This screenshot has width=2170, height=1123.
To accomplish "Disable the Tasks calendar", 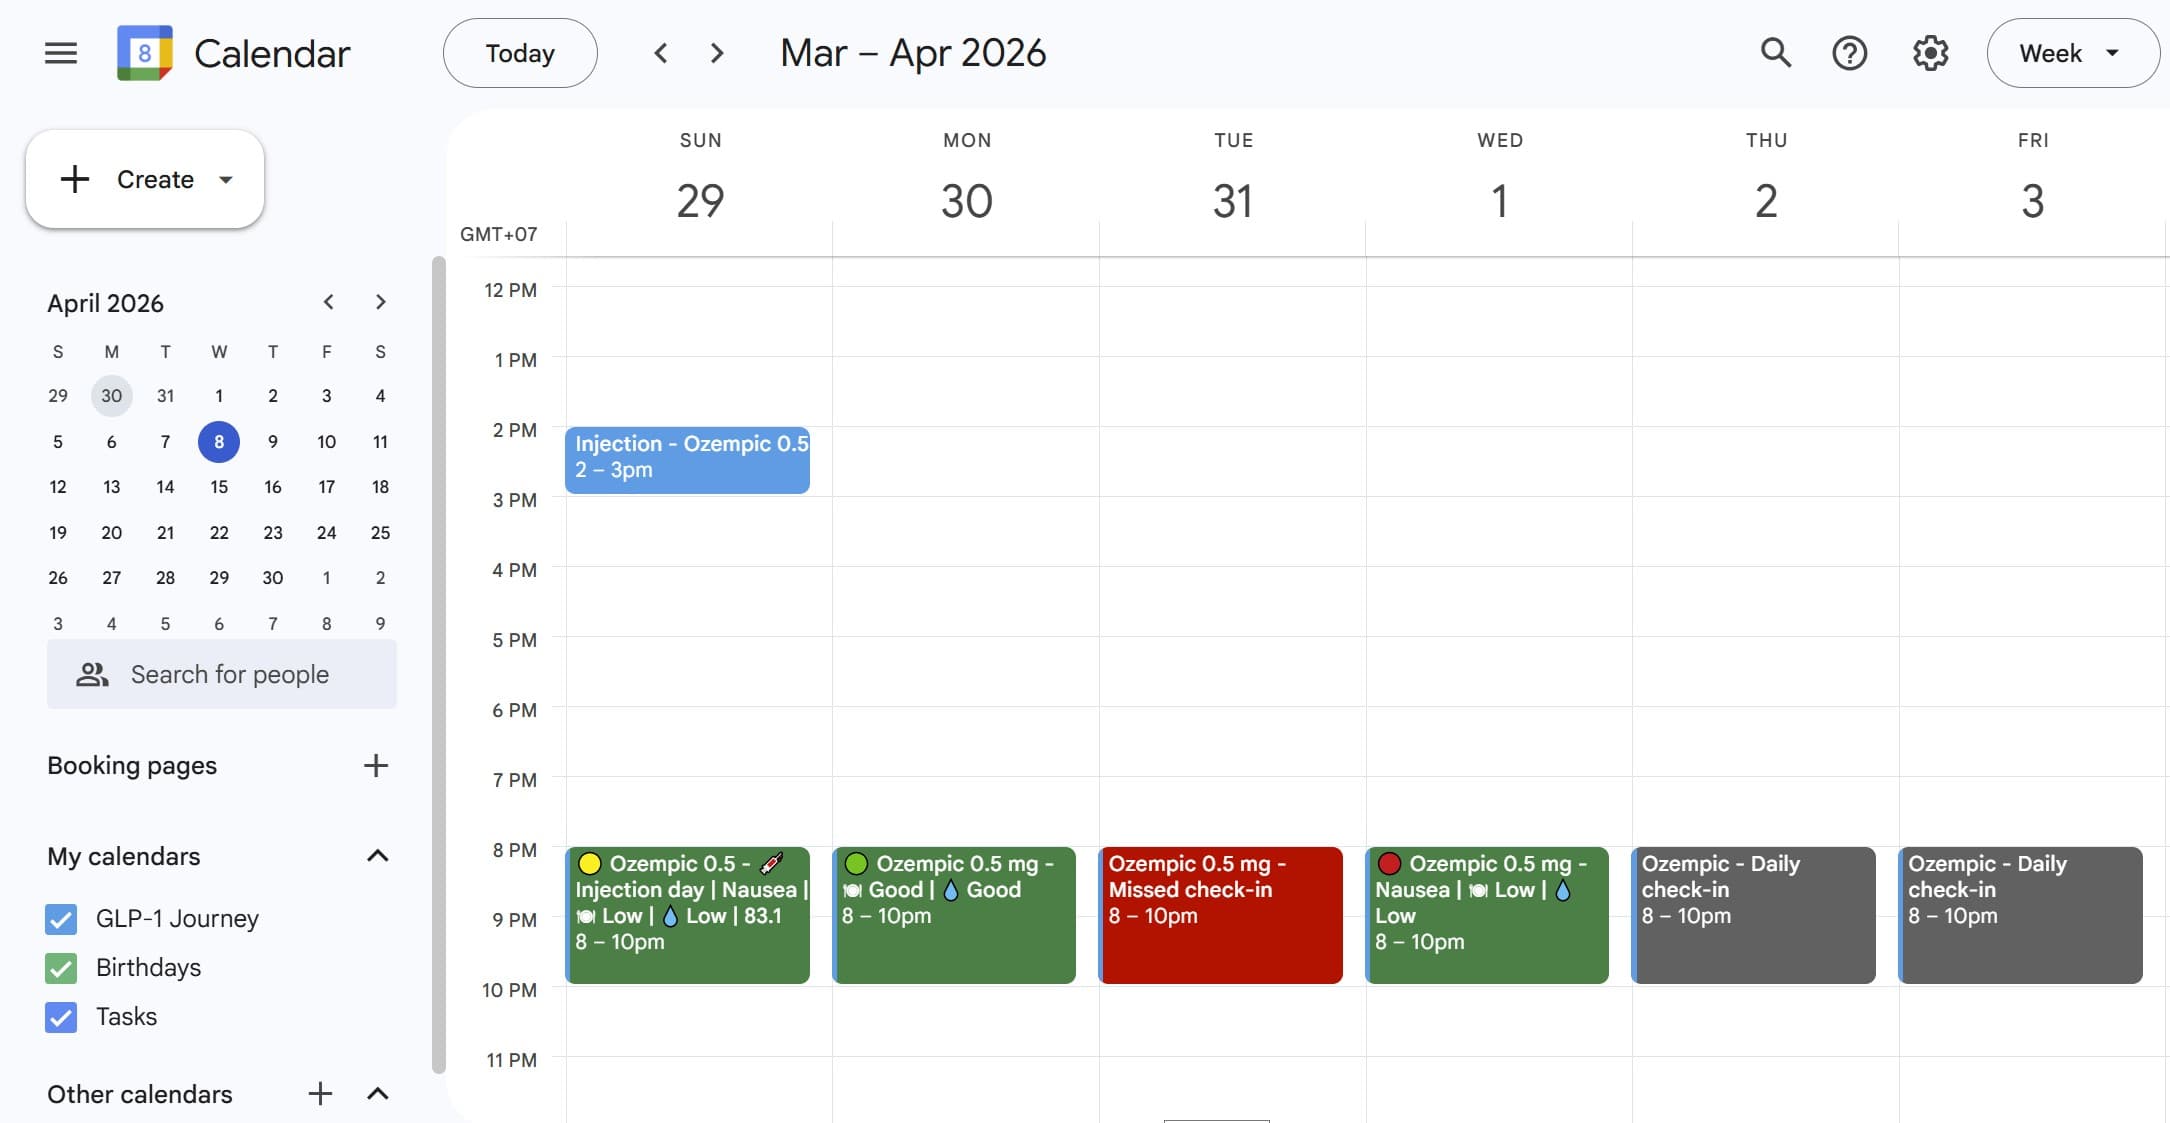I will tap(60, 1017).
